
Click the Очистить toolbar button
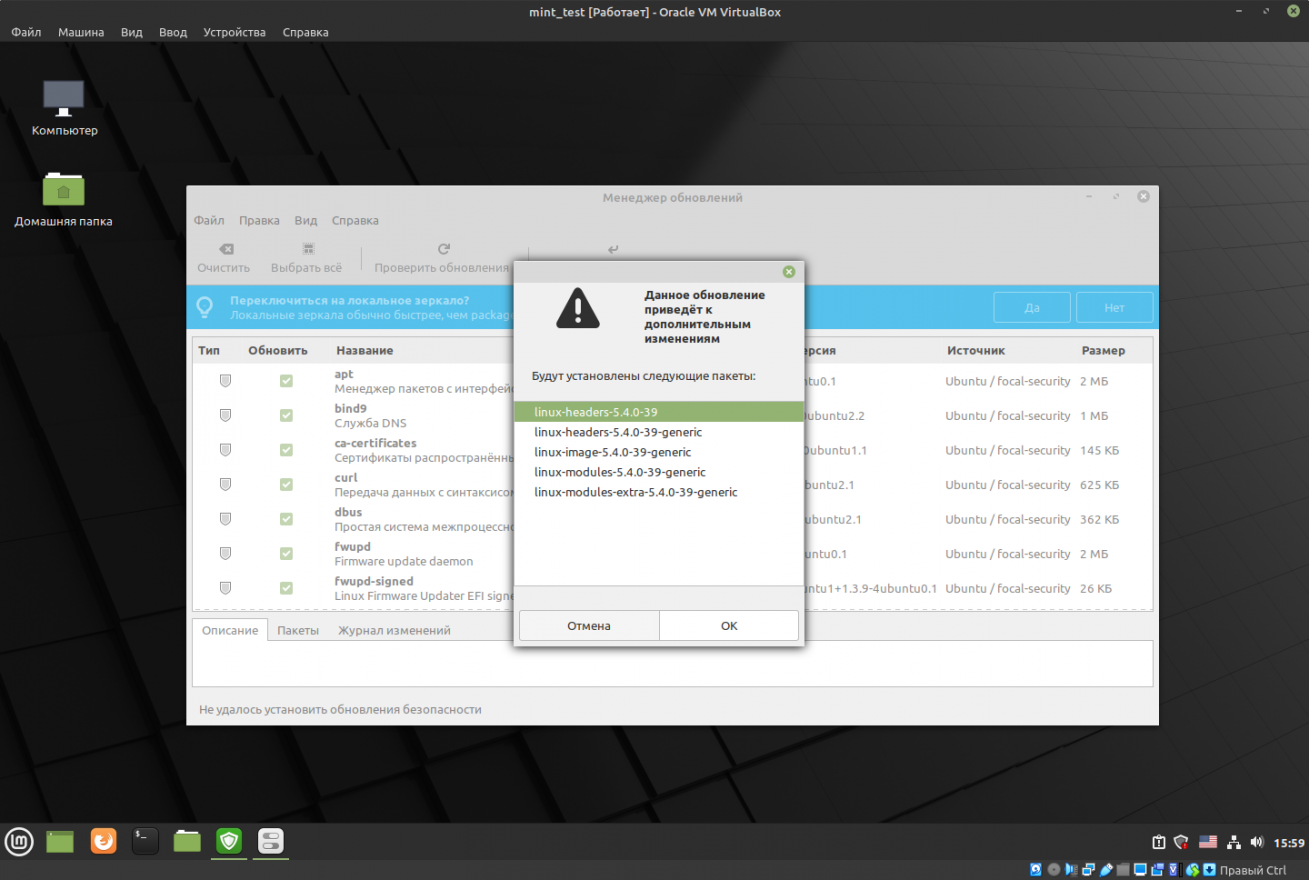[224, 258]
